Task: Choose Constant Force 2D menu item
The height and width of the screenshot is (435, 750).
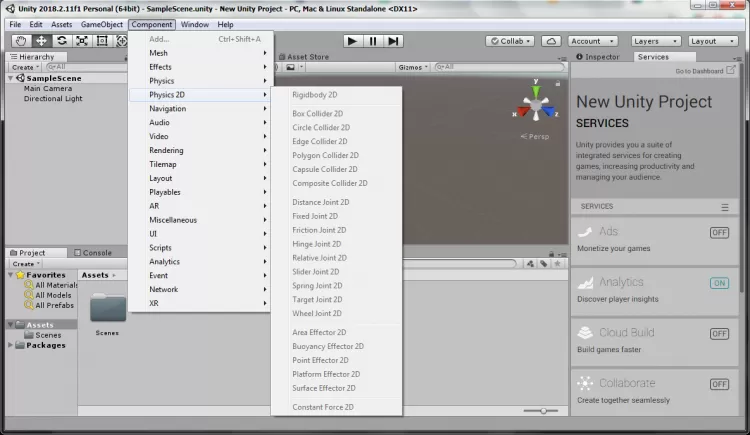Action: [x=323, y=407]
